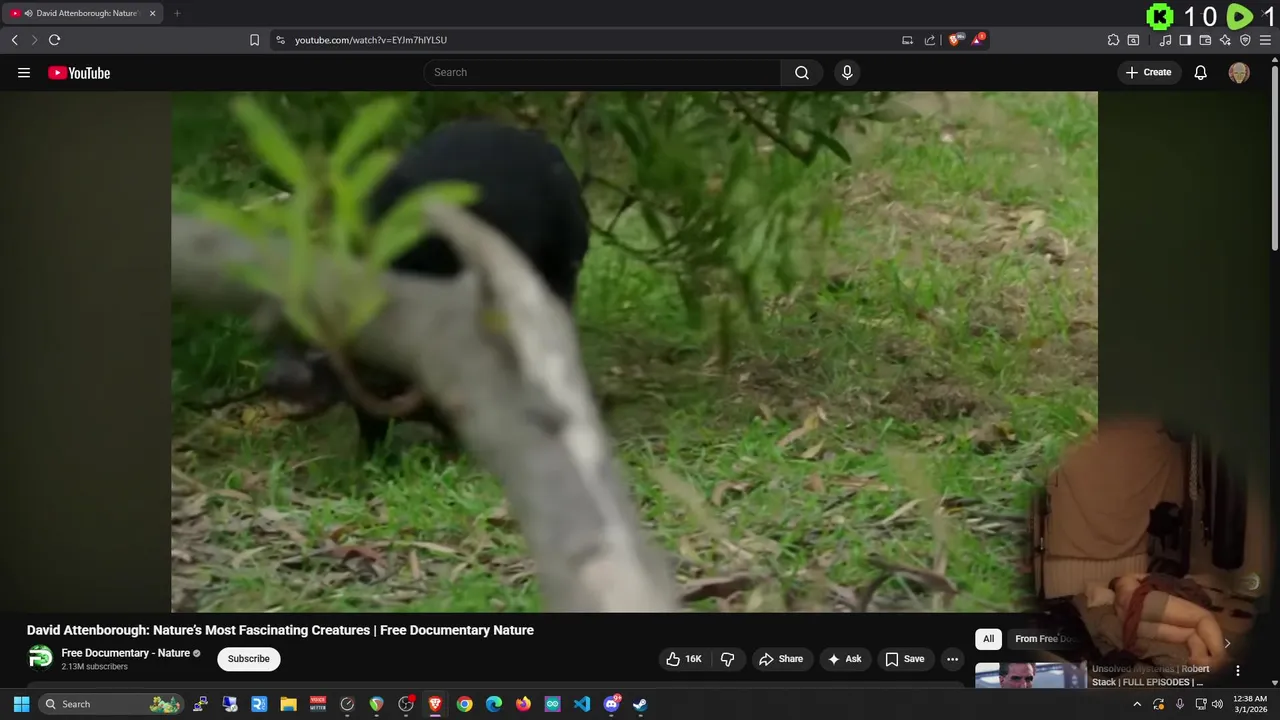The height and width of the screenshot is (720, 1280).
Task: Open Microsoft Edge from the taskbar
Action: [494, 704]
